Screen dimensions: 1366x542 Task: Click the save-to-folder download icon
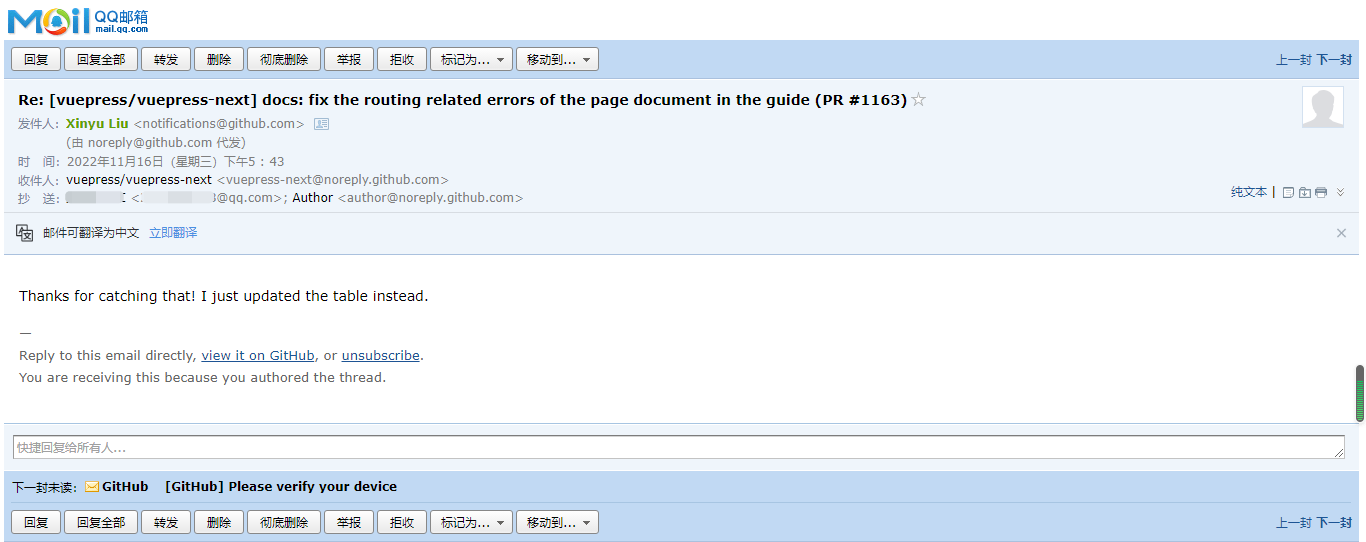[1305, 192]
